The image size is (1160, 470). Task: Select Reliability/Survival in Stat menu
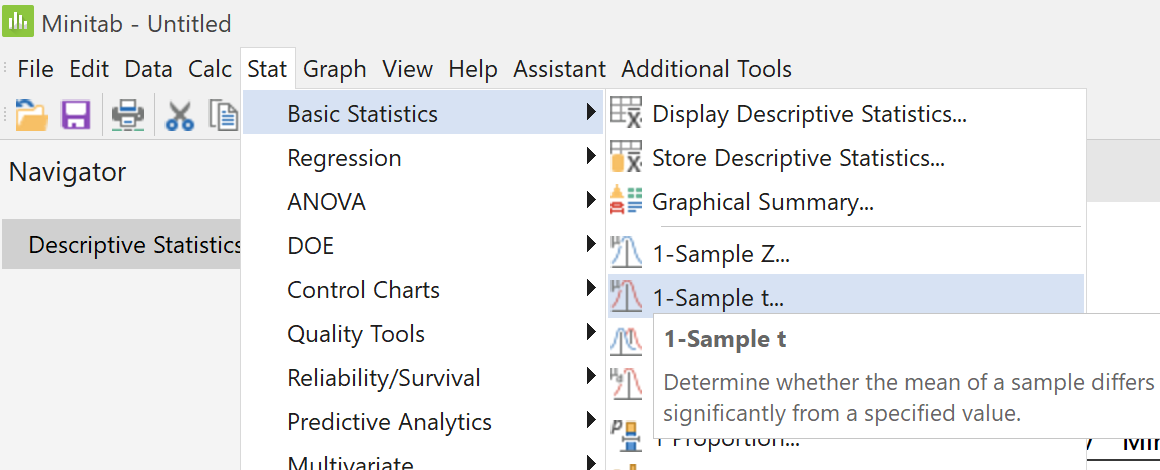[x=423, y=377]
